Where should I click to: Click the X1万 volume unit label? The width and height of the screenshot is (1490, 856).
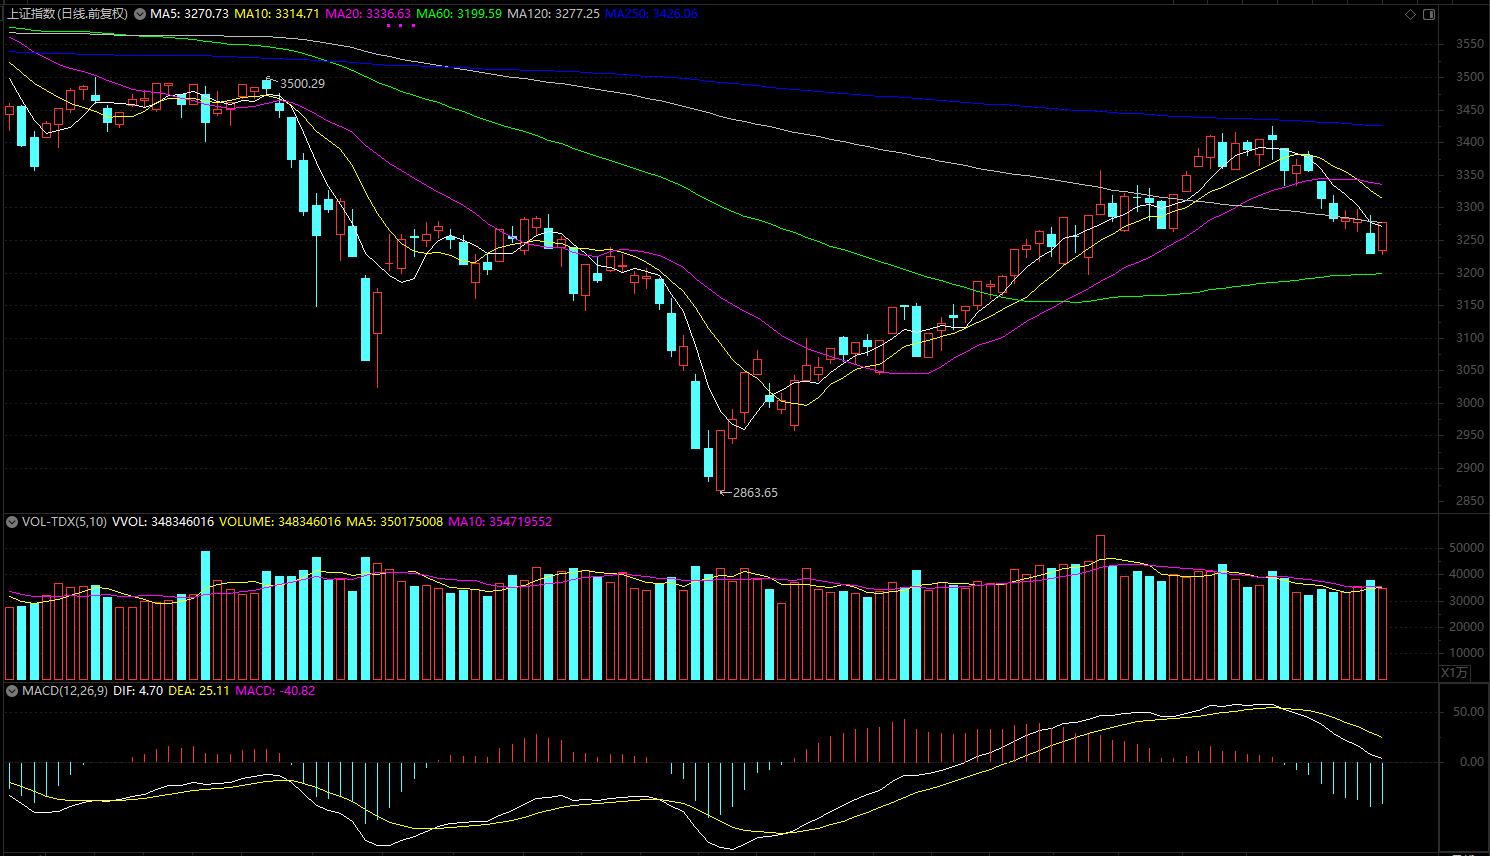(x=1456, y=673)
